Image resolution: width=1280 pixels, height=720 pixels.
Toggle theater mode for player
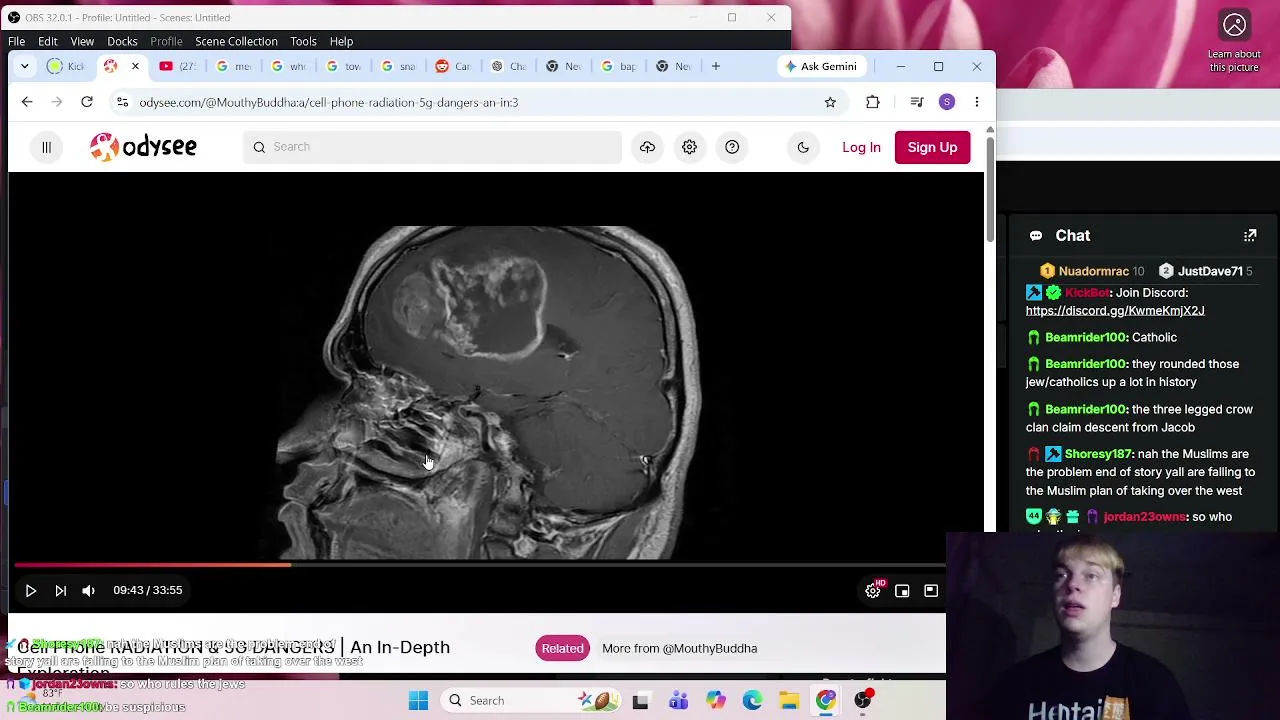931,591
